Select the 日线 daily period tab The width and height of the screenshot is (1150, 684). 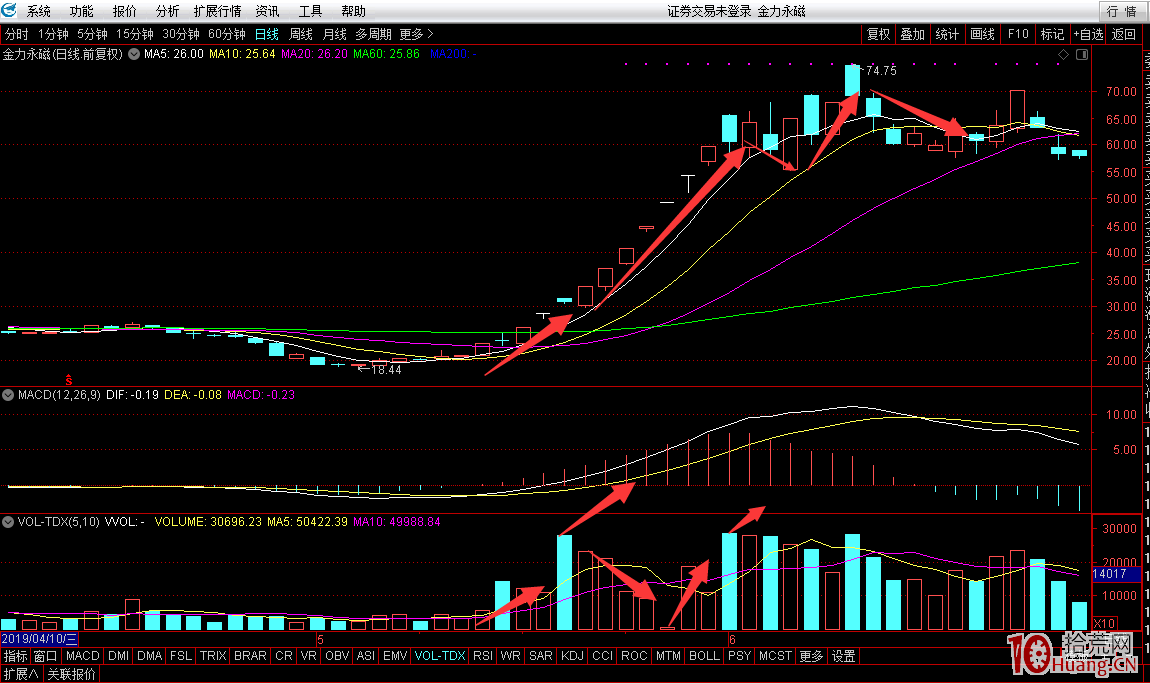click(267, 34)
